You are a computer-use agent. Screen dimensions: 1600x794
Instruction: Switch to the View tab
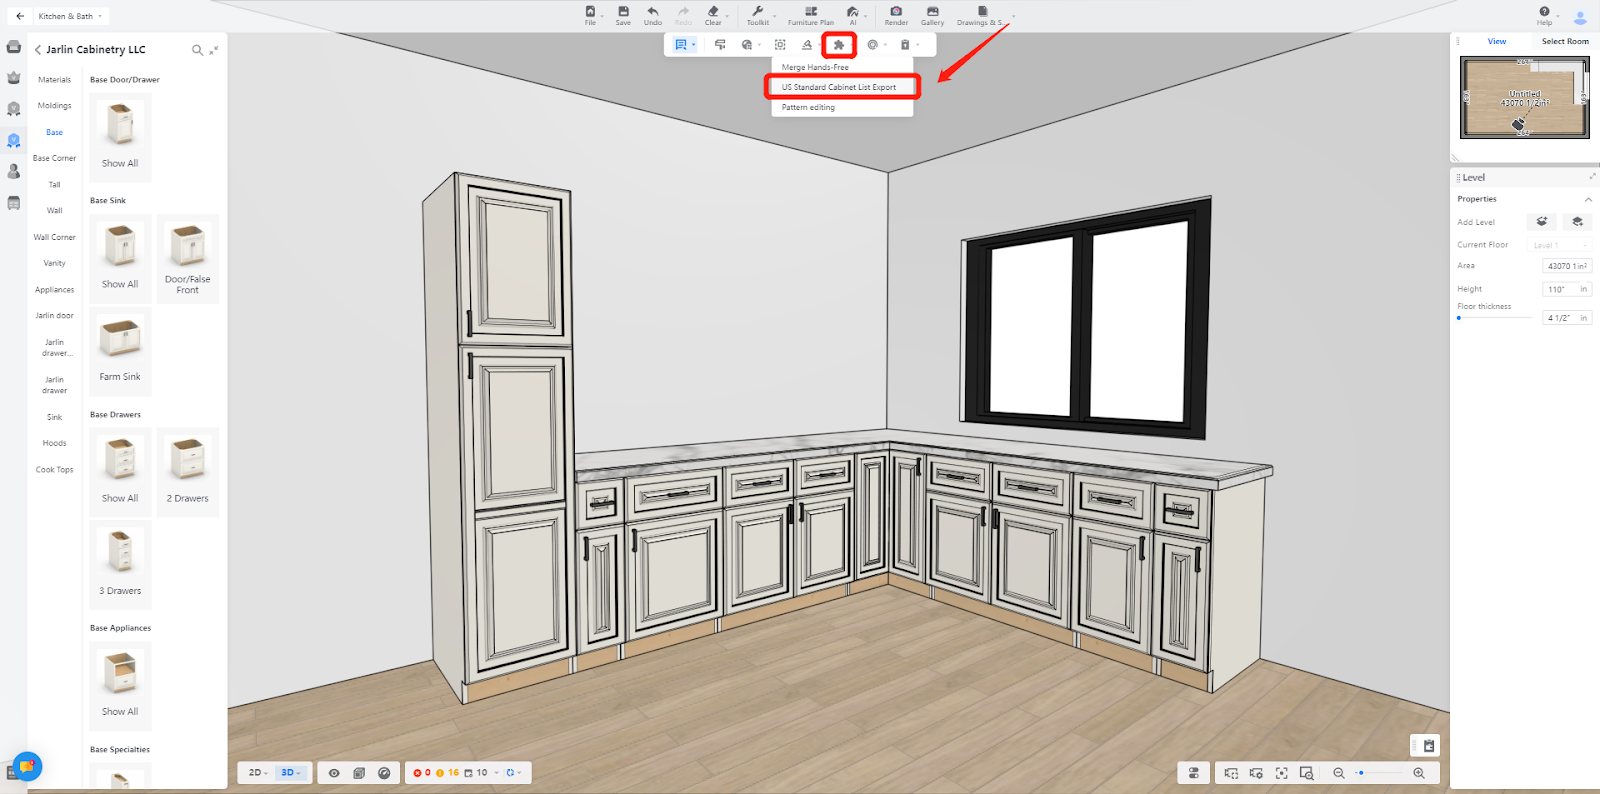pos(1497,42)
